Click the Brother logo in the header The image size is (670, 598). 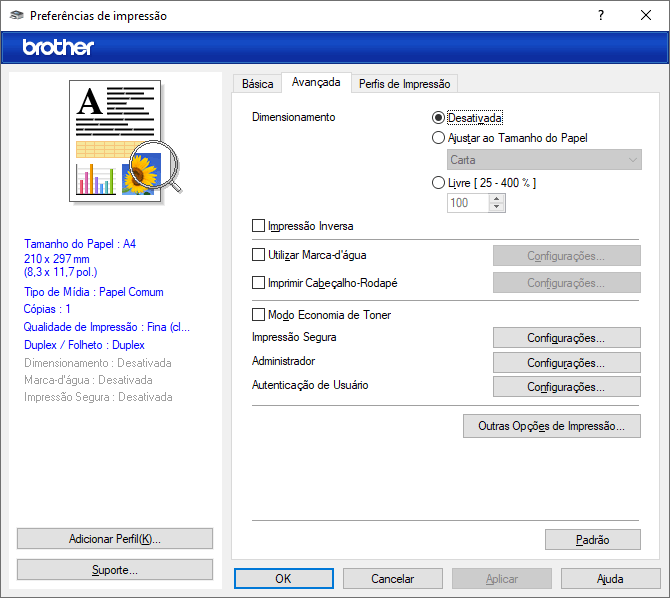coord(58,47)
